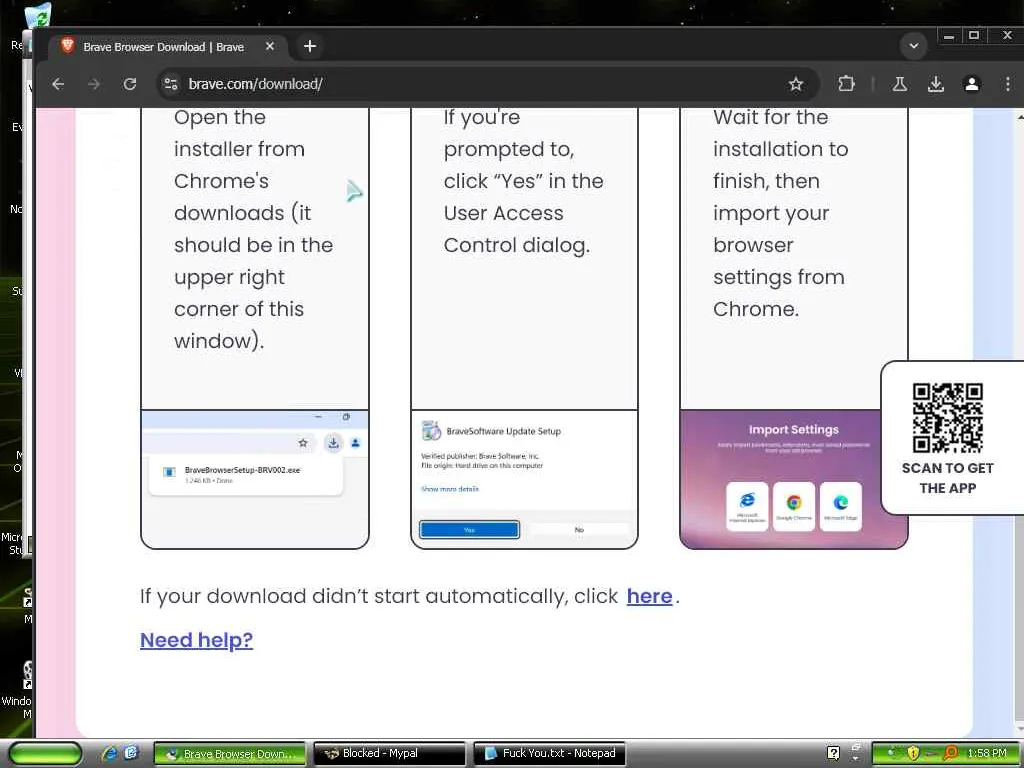Click the security shield tray icon

point(913,754)
